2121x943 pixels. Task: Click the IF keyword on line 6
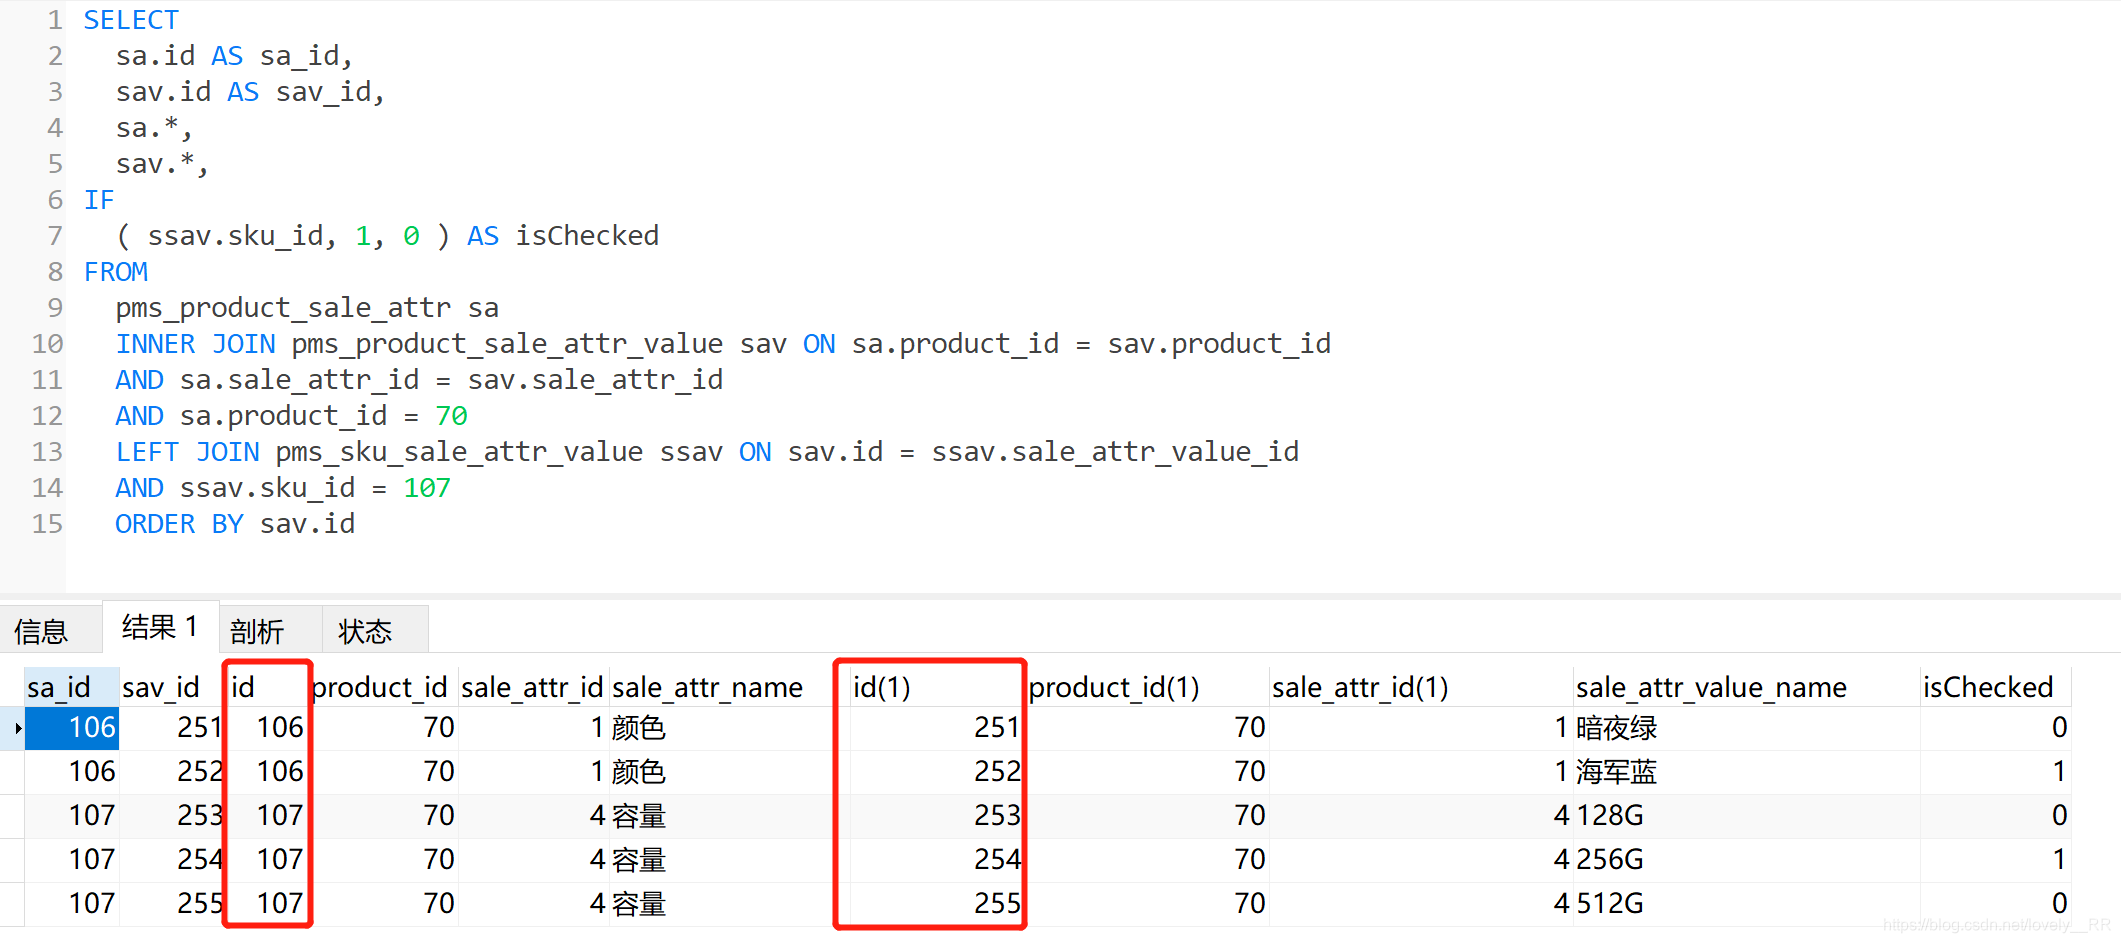pos(99,200)
